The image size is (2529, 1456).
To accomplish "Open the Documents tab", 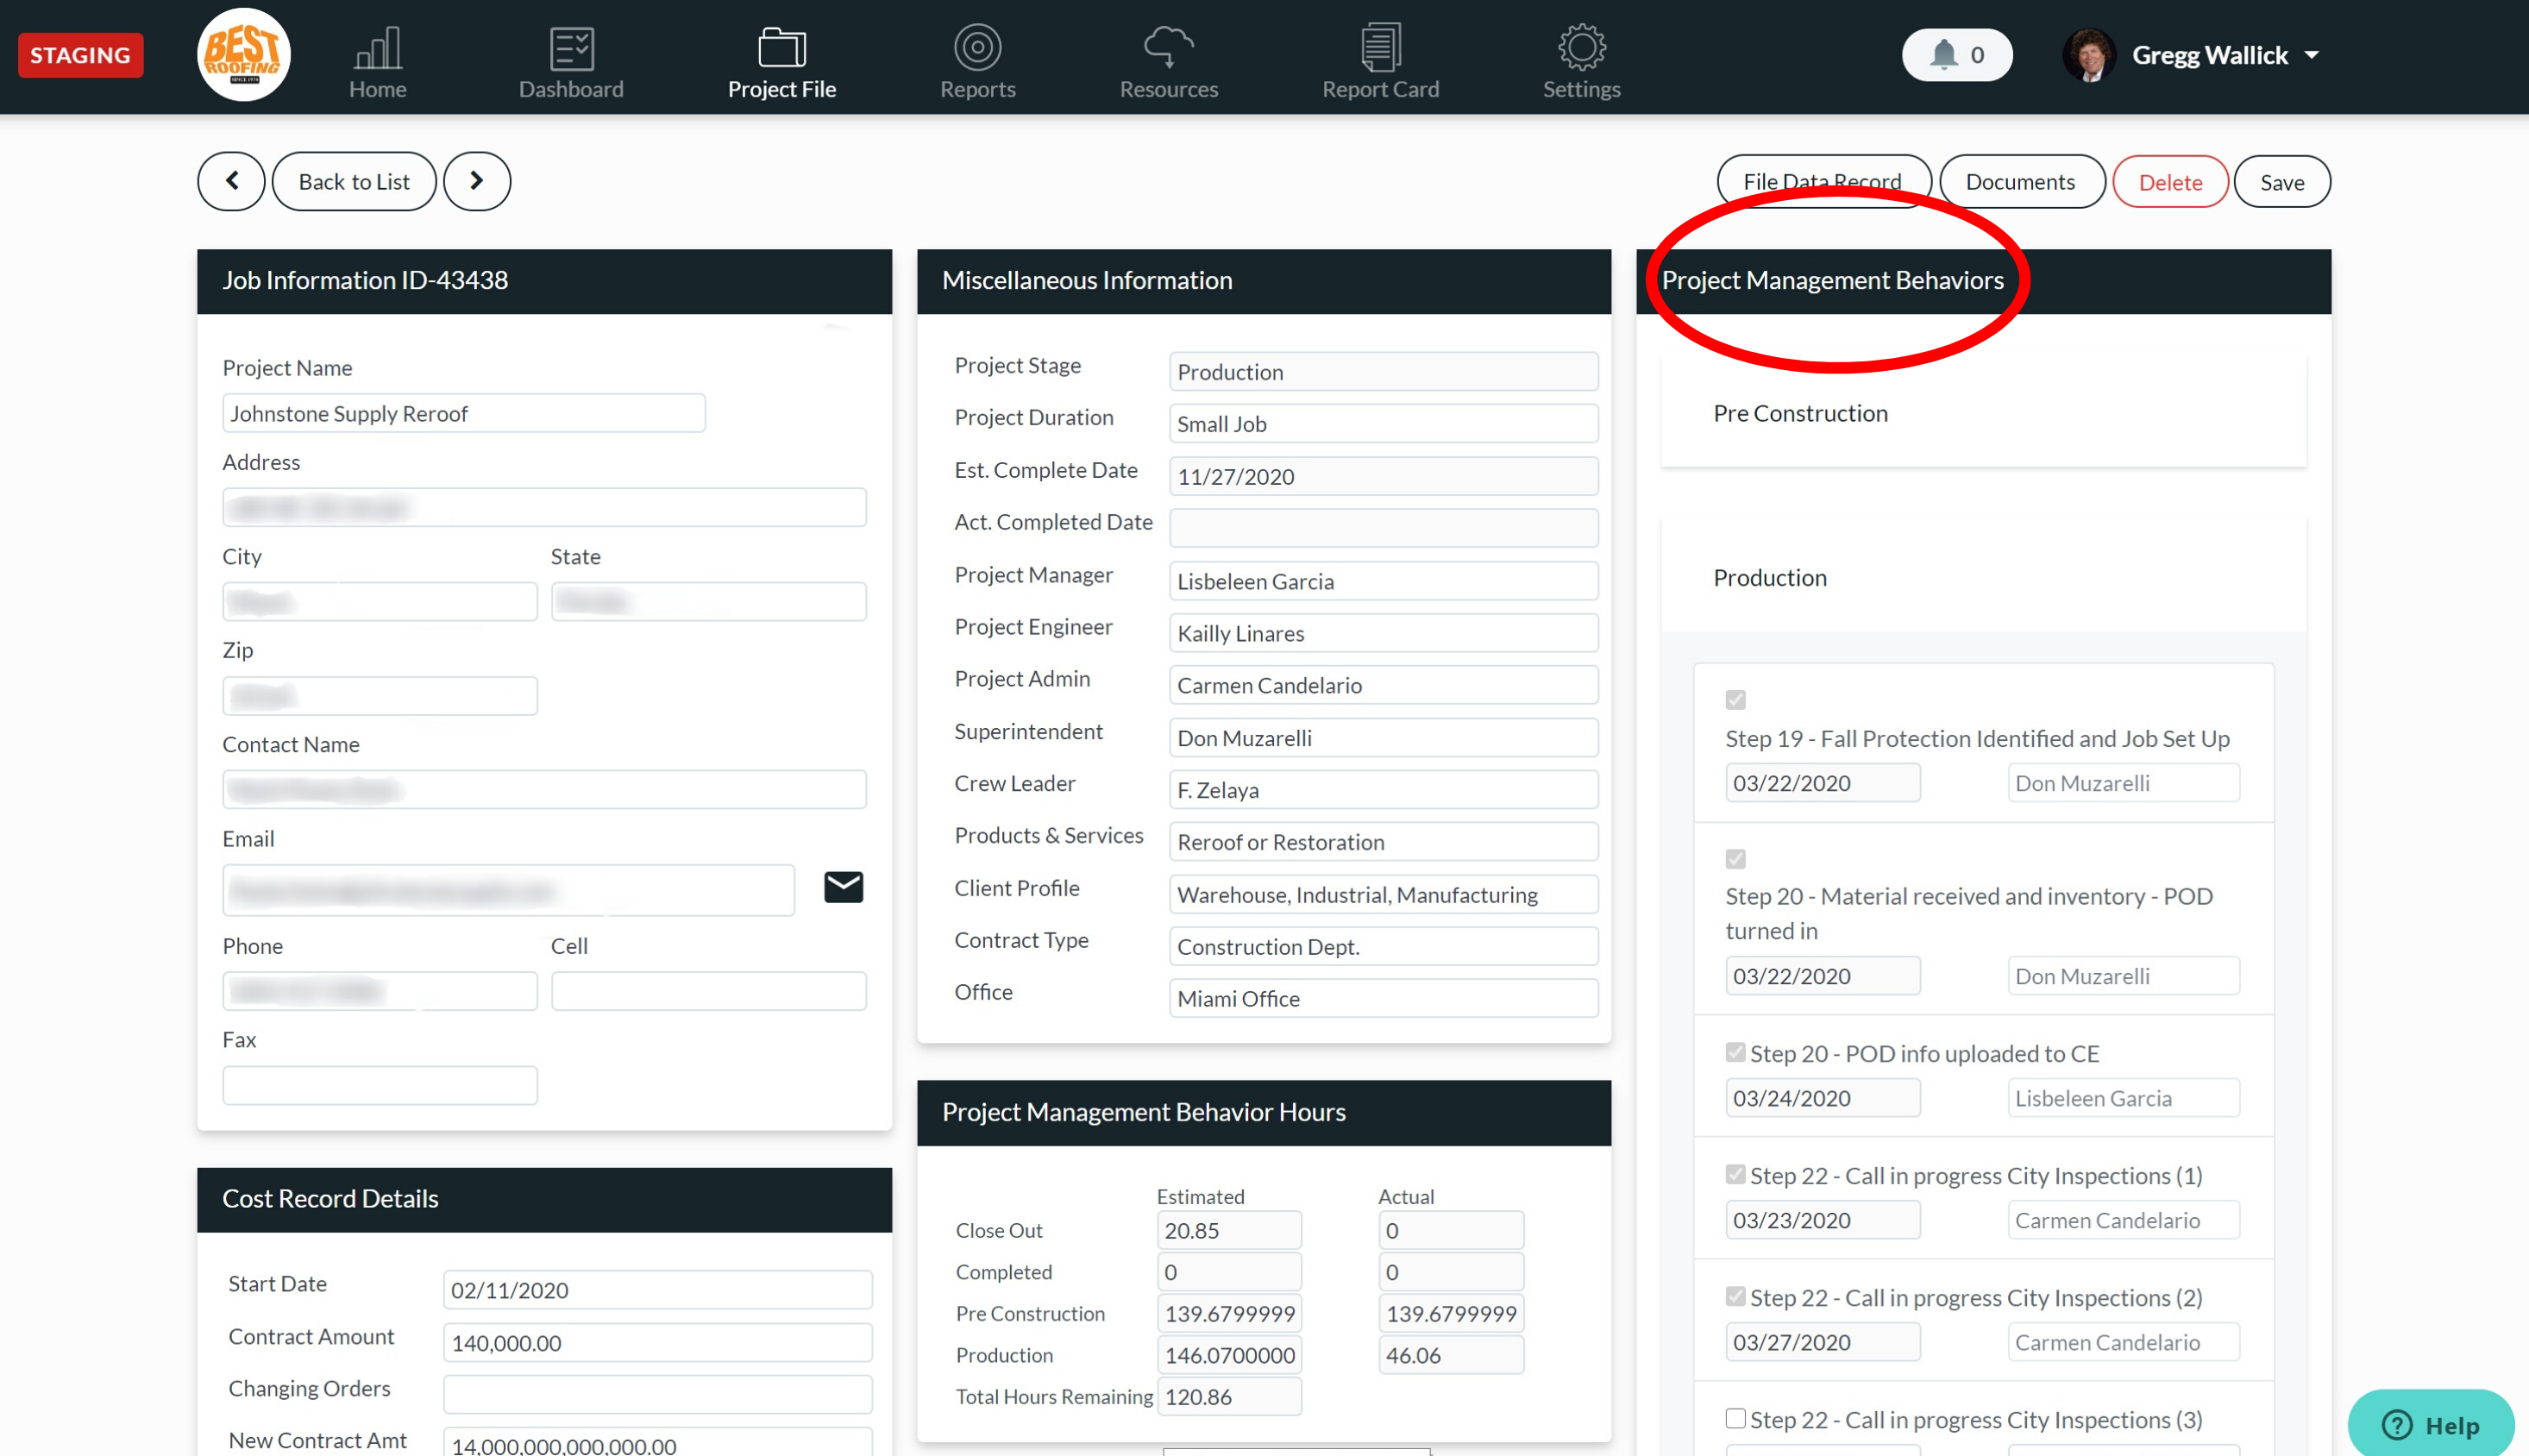I will click(x=2022, y=180).
